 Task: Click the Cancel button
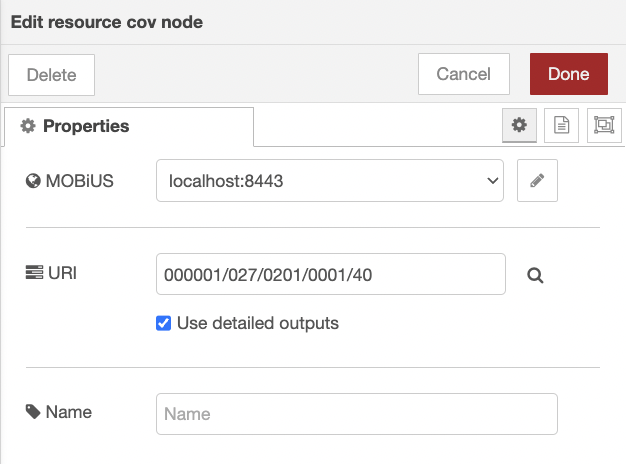(x=463, y=74)
